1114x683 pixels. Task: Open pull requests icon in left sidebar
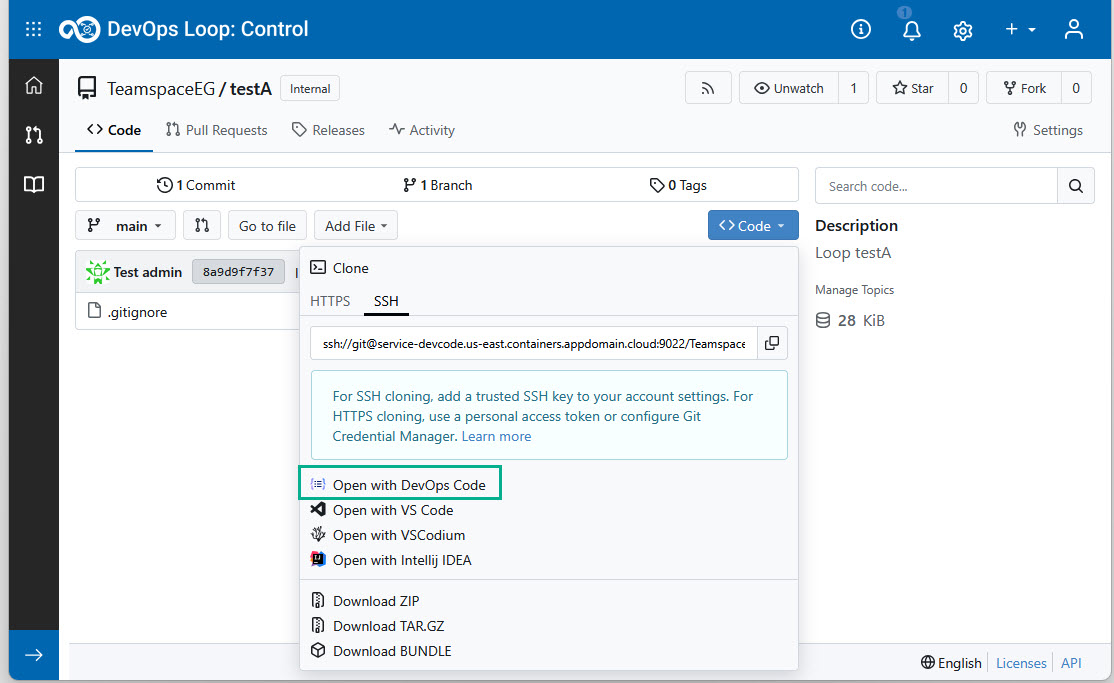pos(34,135)
